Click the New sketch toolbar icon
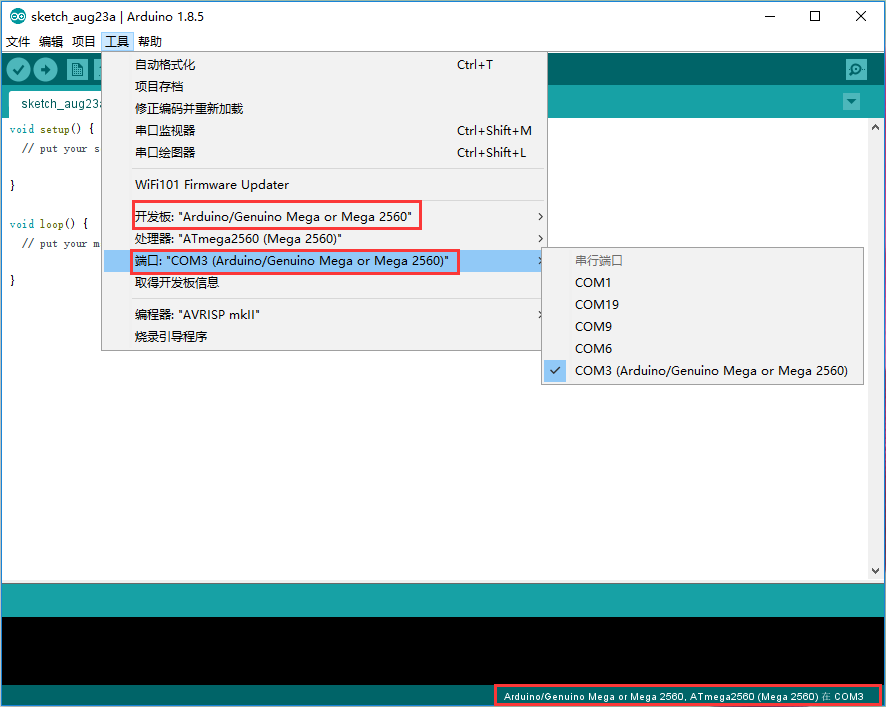886x707 pixels. [x=77, y=70]
